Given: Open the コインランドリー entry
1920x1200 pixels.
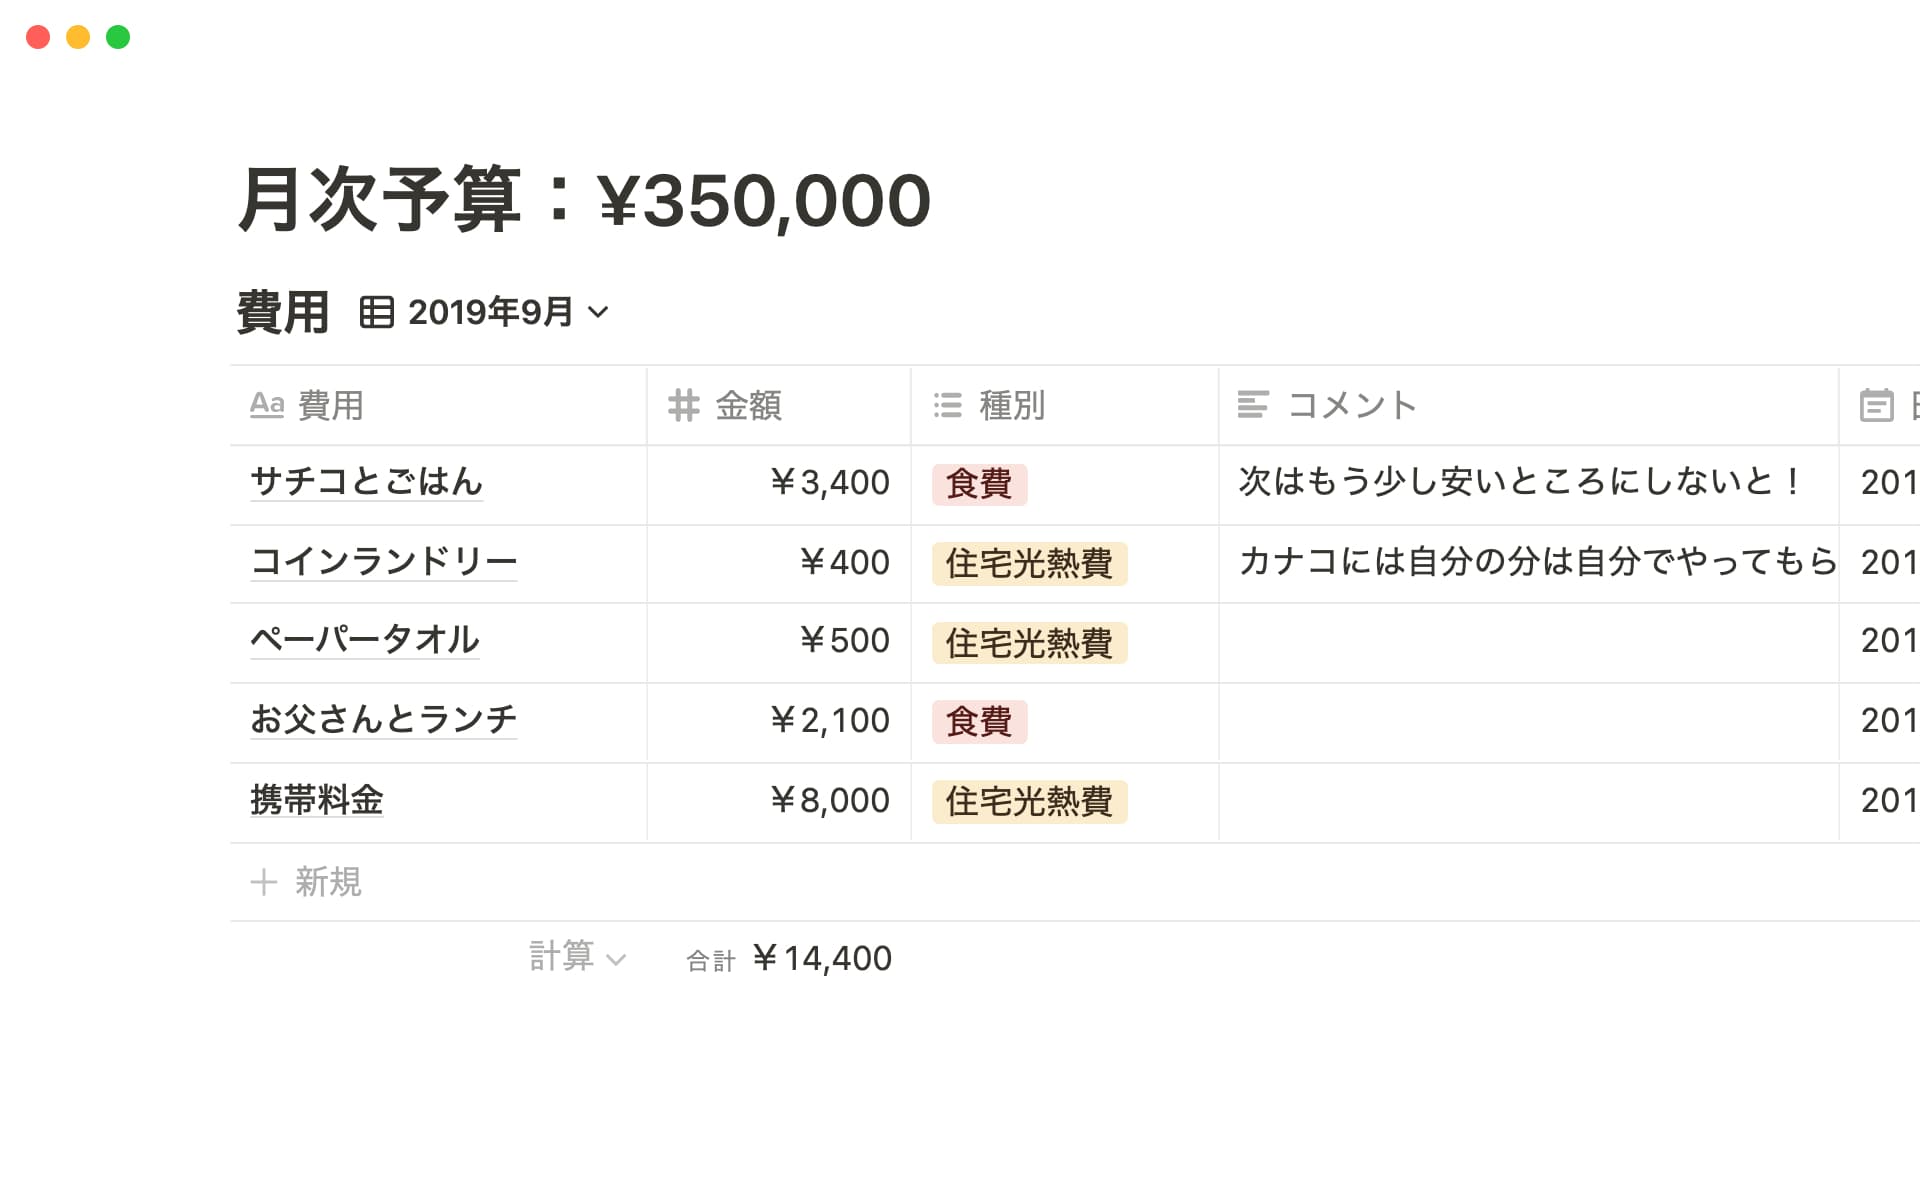Looking at the screenshot, I should (x=383, y=562).
